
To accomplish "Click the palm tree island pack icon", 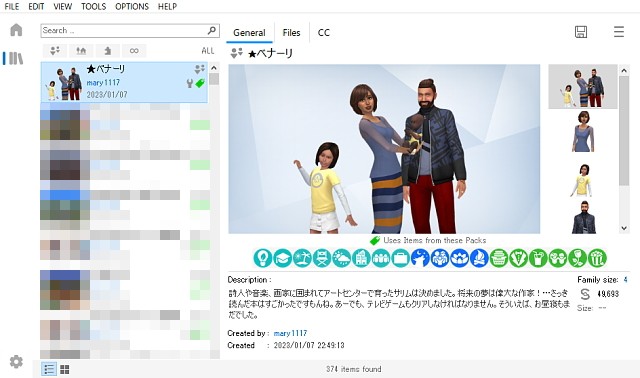I will click(x=302, y=258).
